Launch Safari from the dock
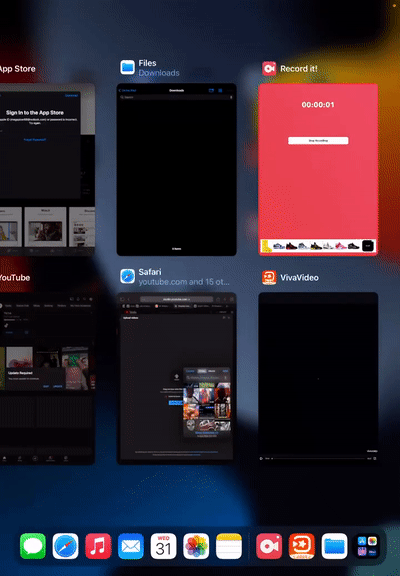The height and width of the screenshot is (576, 400). [65, 546]
